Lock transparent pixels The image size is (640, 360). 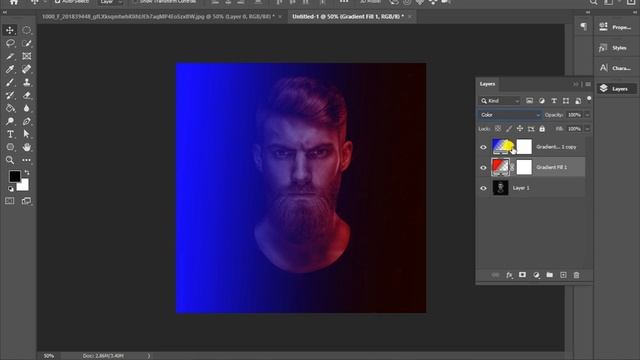498,129
